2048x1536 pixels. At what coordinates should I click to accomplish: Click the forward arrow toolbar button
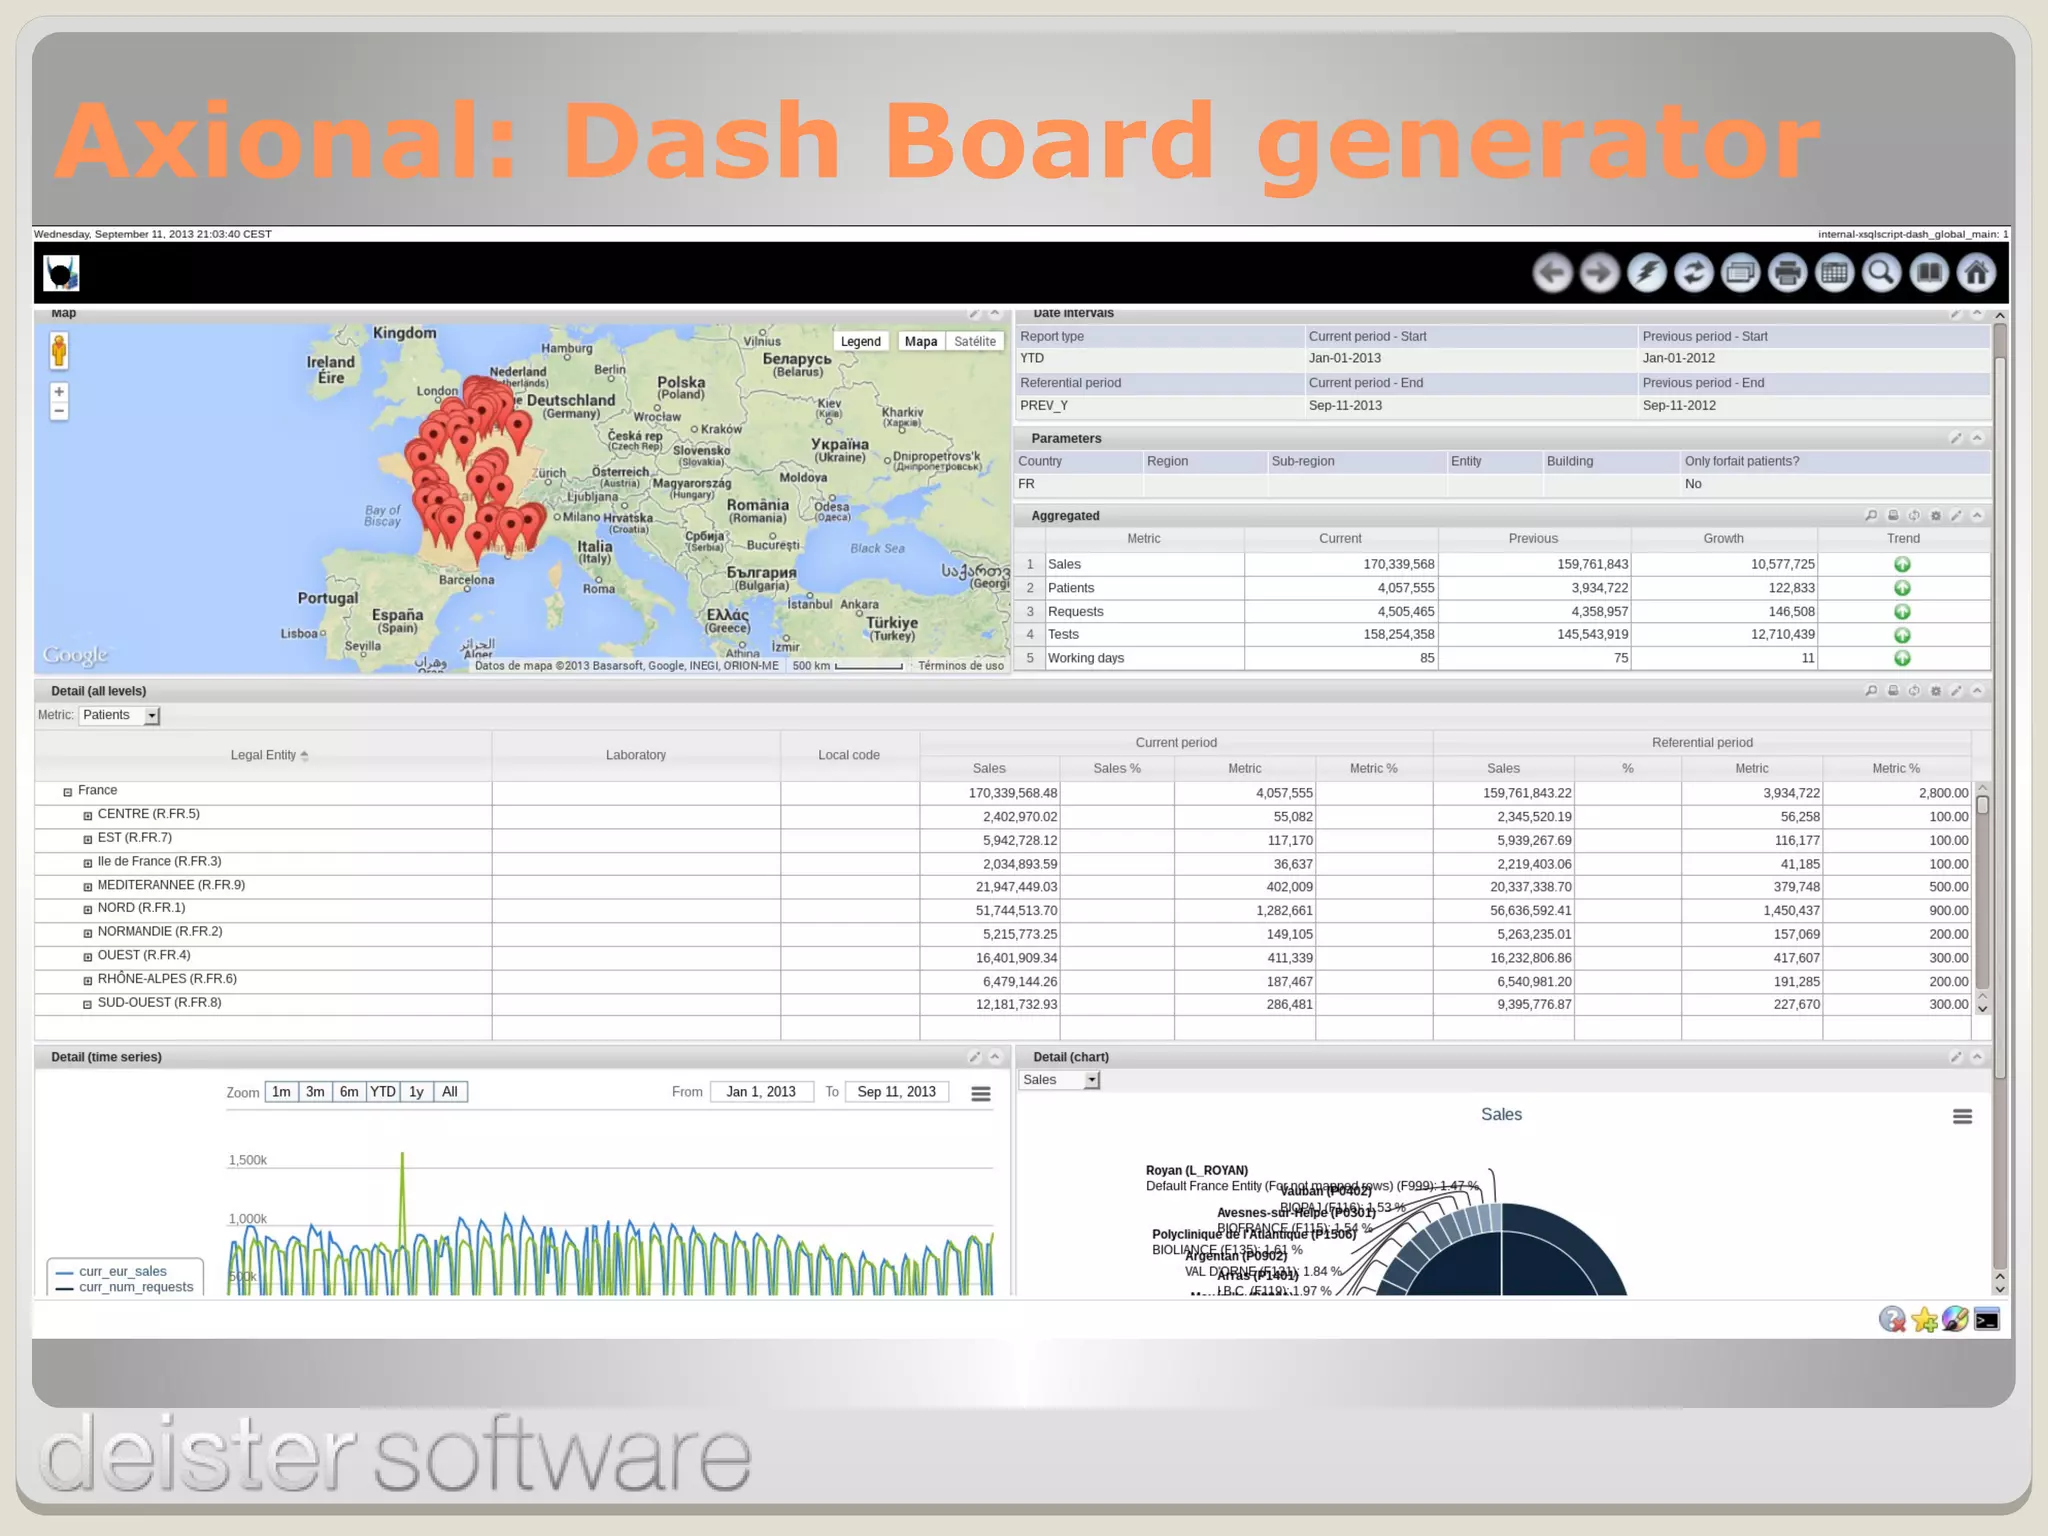point(1599,273)
